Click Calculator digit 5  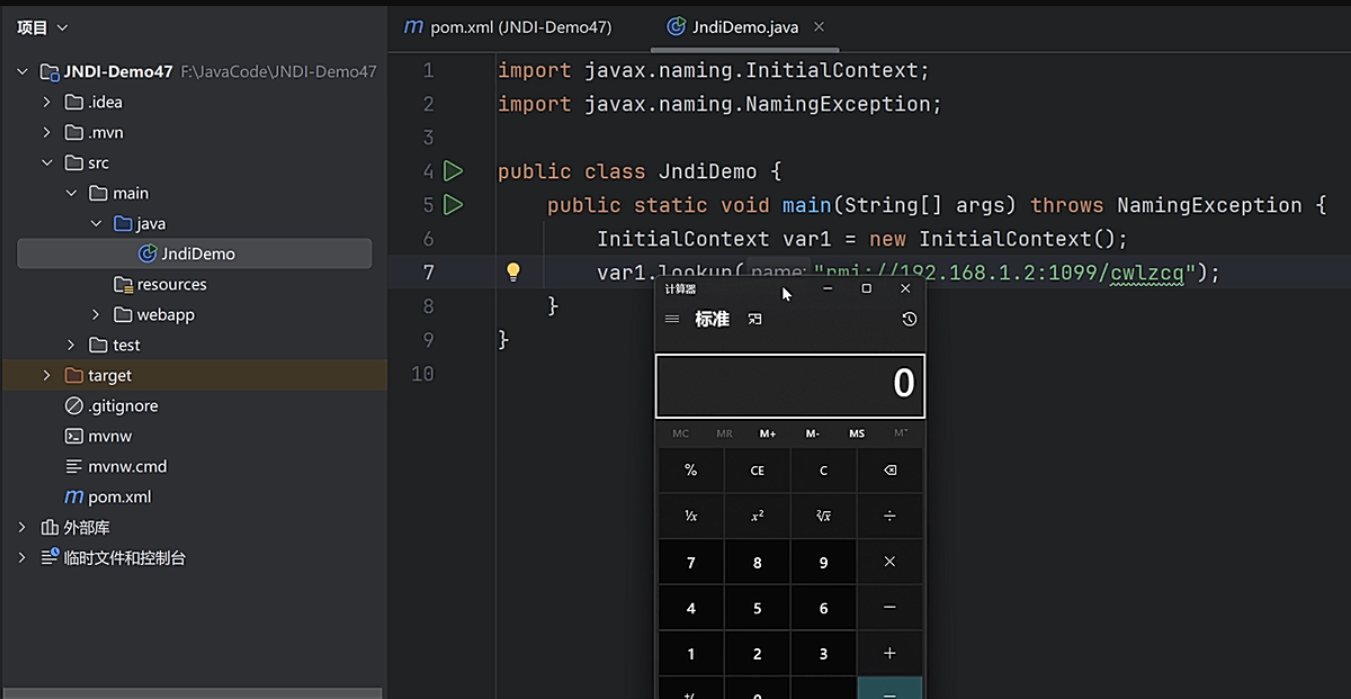click(757, 608)
